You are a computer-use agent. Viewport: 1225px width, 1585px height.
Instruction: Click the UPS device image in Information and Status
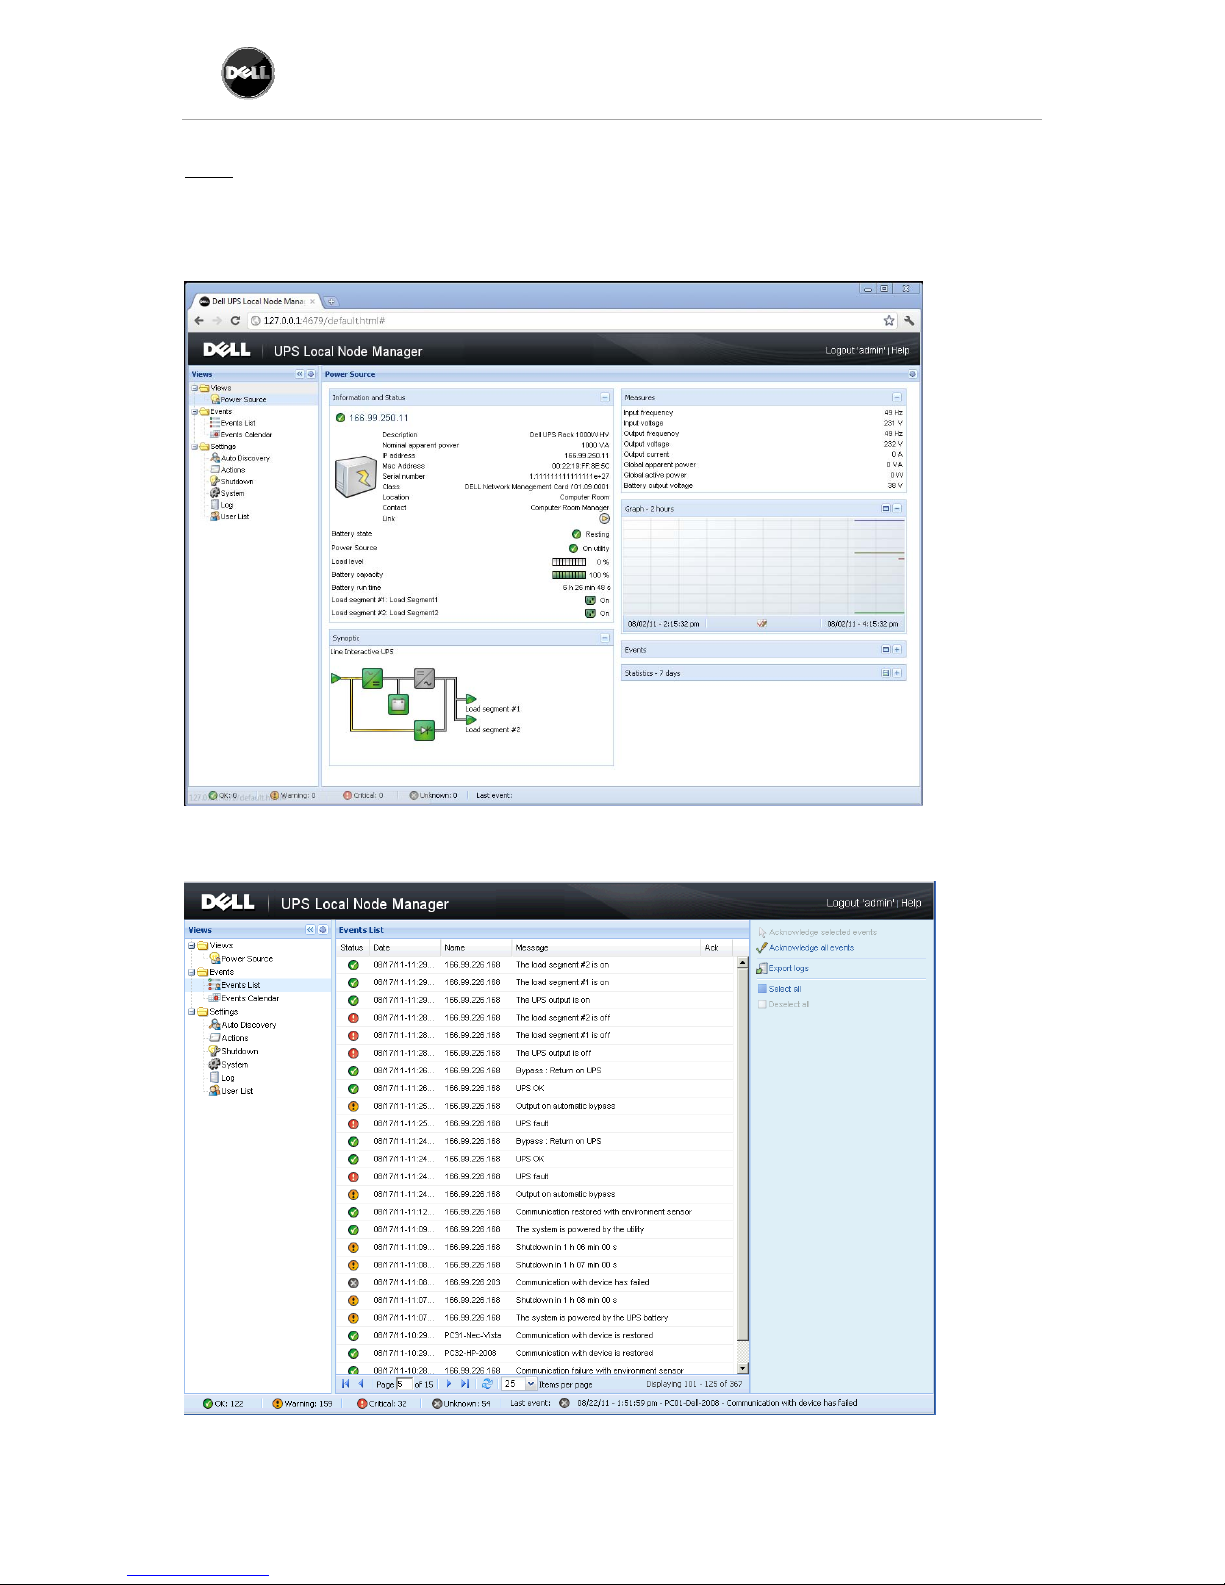click(x=355, y=477)
